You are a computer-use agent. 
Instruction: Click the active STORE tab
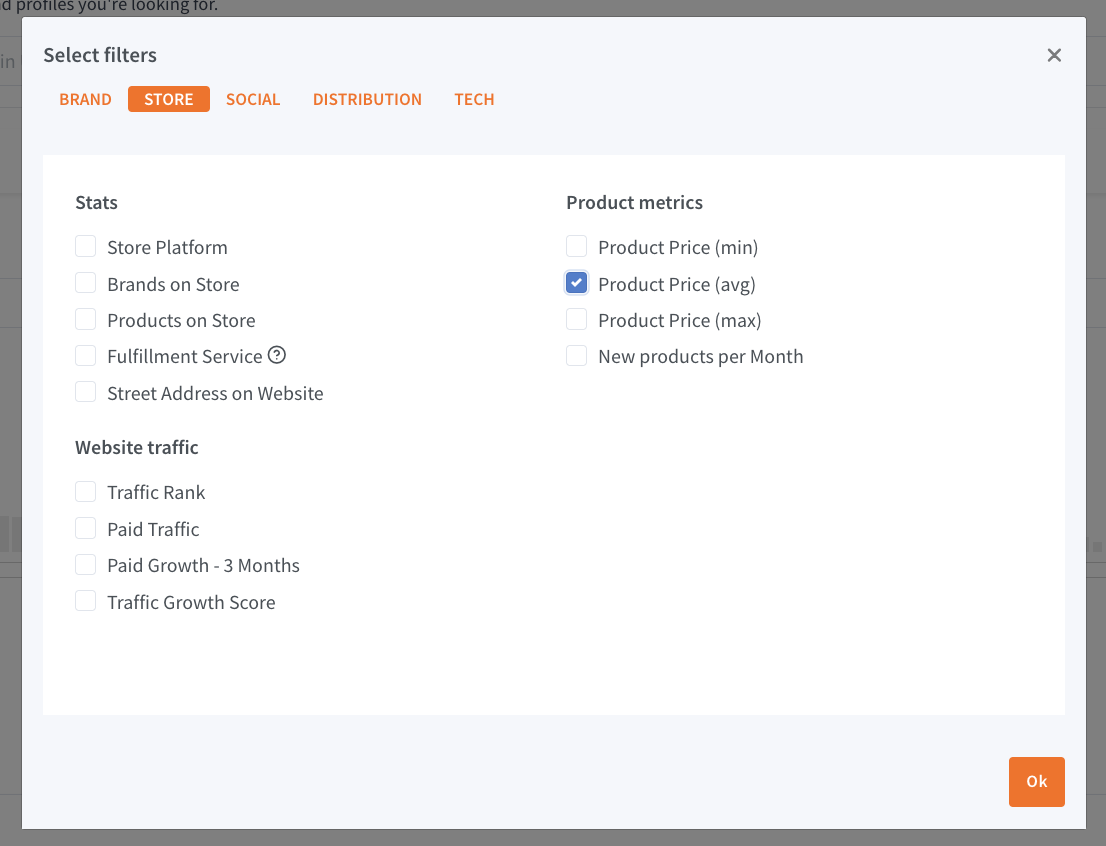click(169, 99)
